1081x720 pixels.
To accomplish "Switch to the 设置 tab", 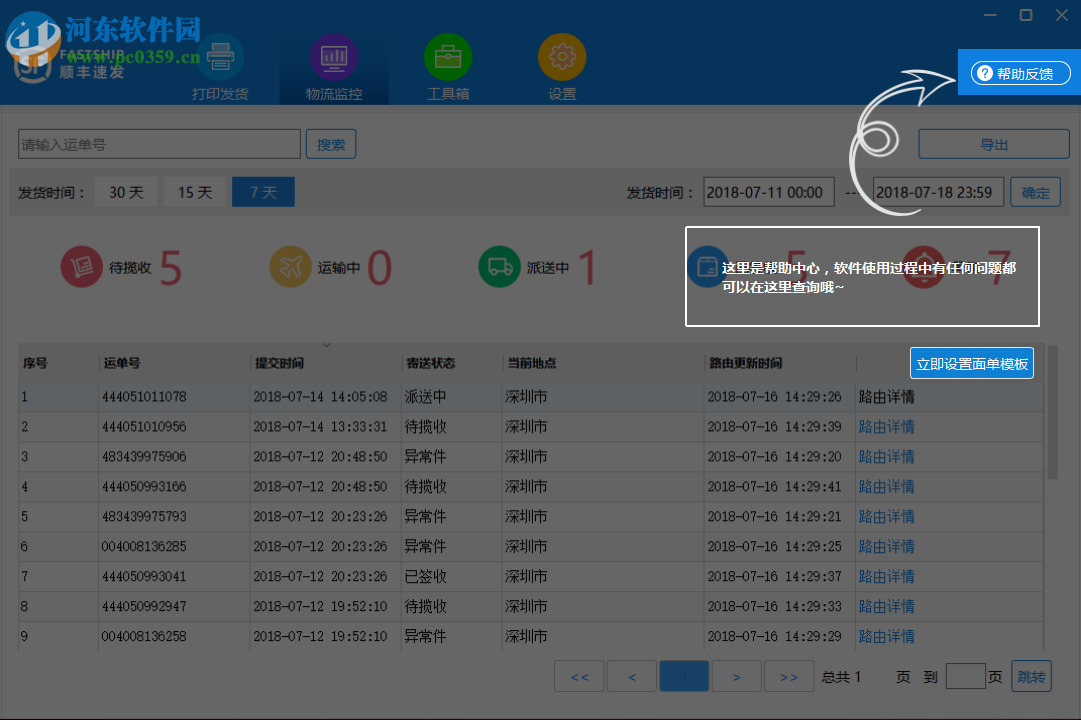I will coord(562,57).
